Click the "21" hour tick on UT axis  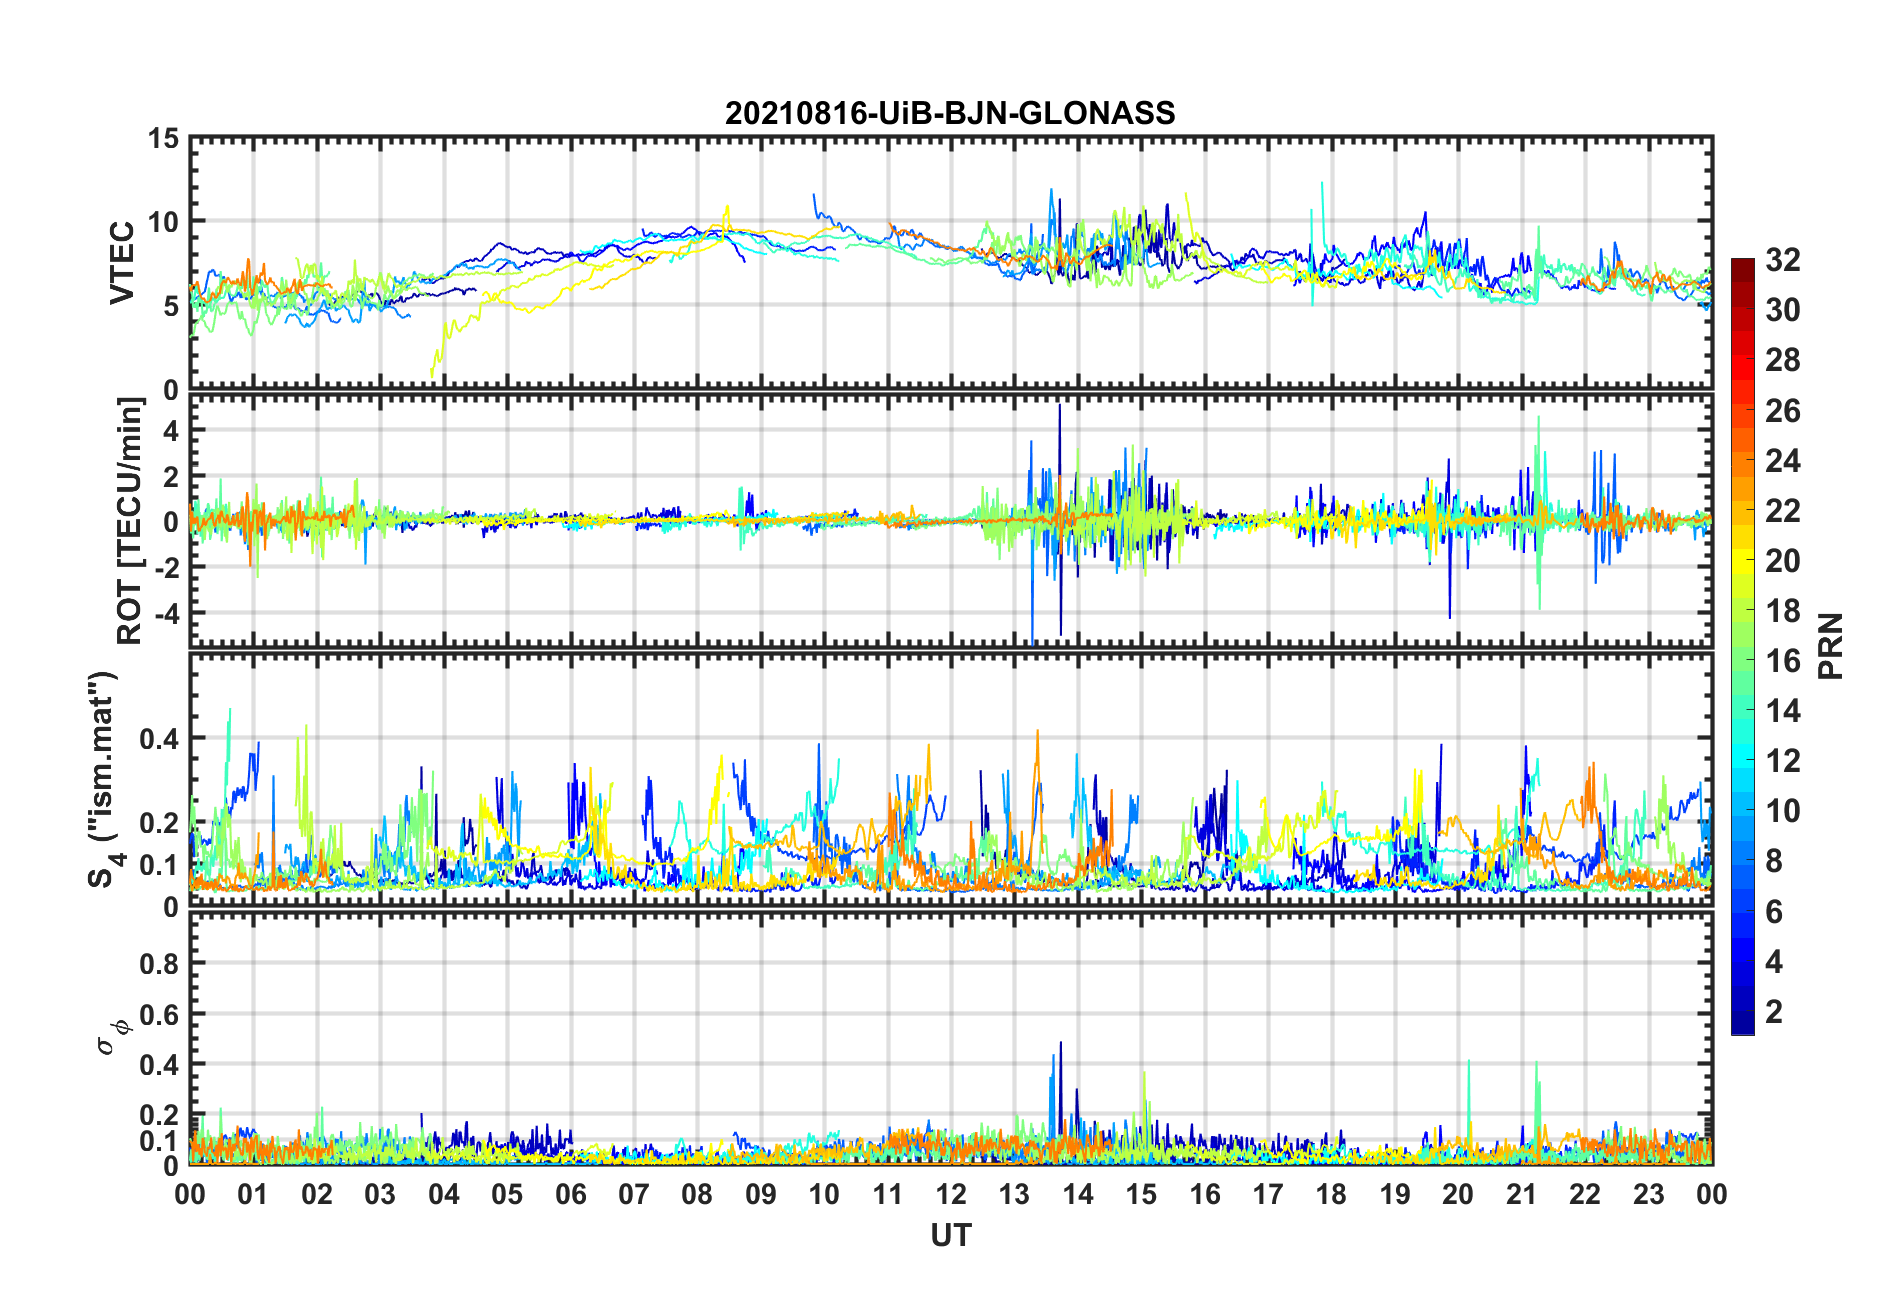pyautogui.click(x=1521, y=1194)
